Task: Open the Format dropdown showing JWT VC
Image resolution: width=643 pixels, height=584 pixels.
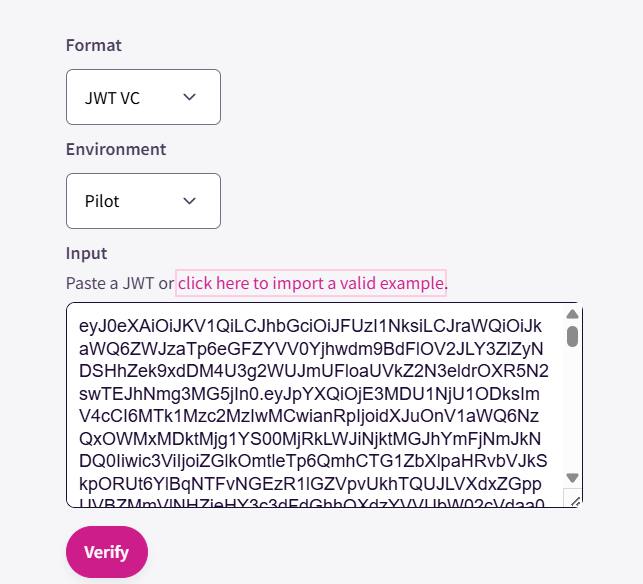Action: (143, 97)
